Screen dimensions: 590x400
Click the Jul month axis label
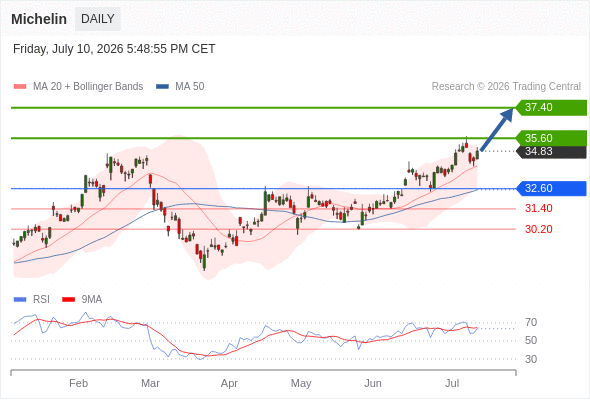(452, 383)
